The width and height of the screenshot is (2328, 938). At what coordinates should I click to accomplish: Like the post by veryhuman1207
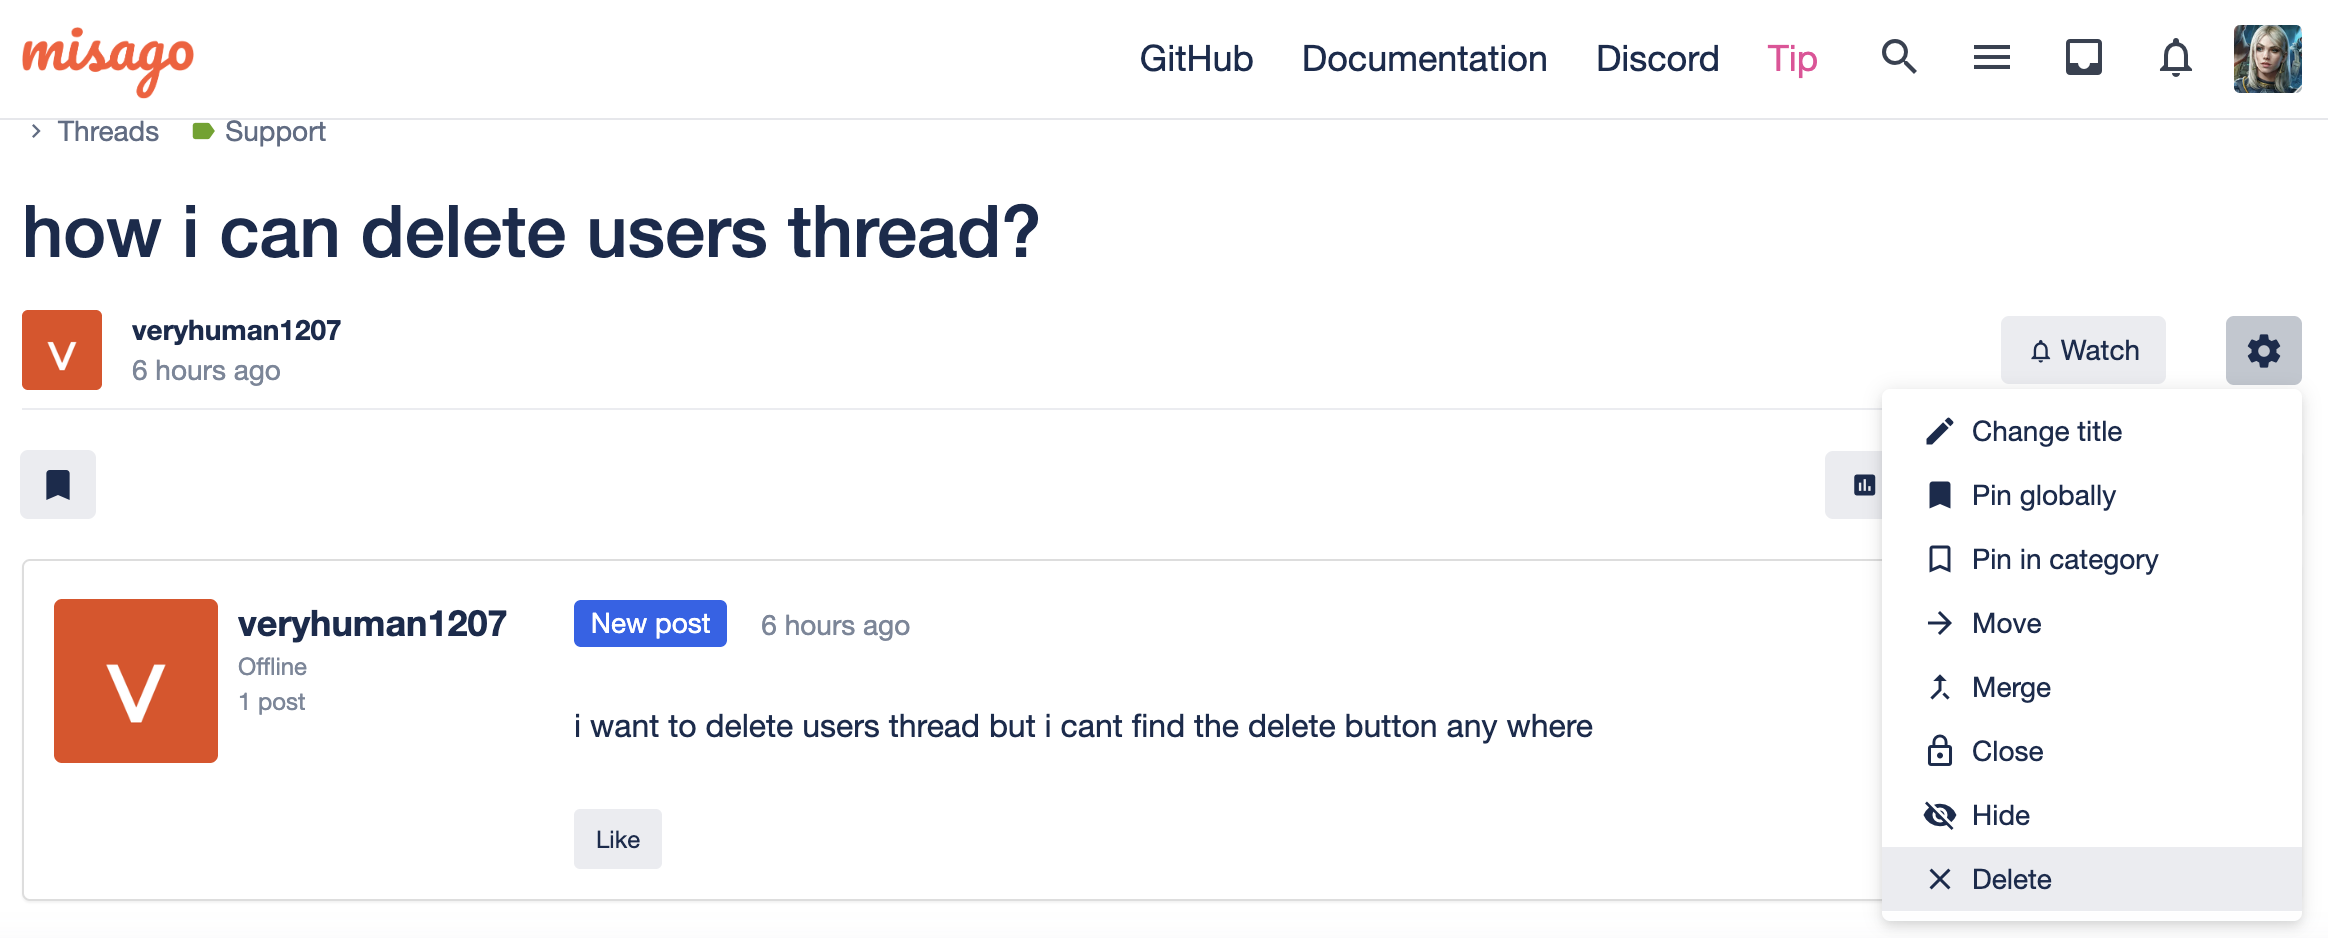[x=617, y=840]
